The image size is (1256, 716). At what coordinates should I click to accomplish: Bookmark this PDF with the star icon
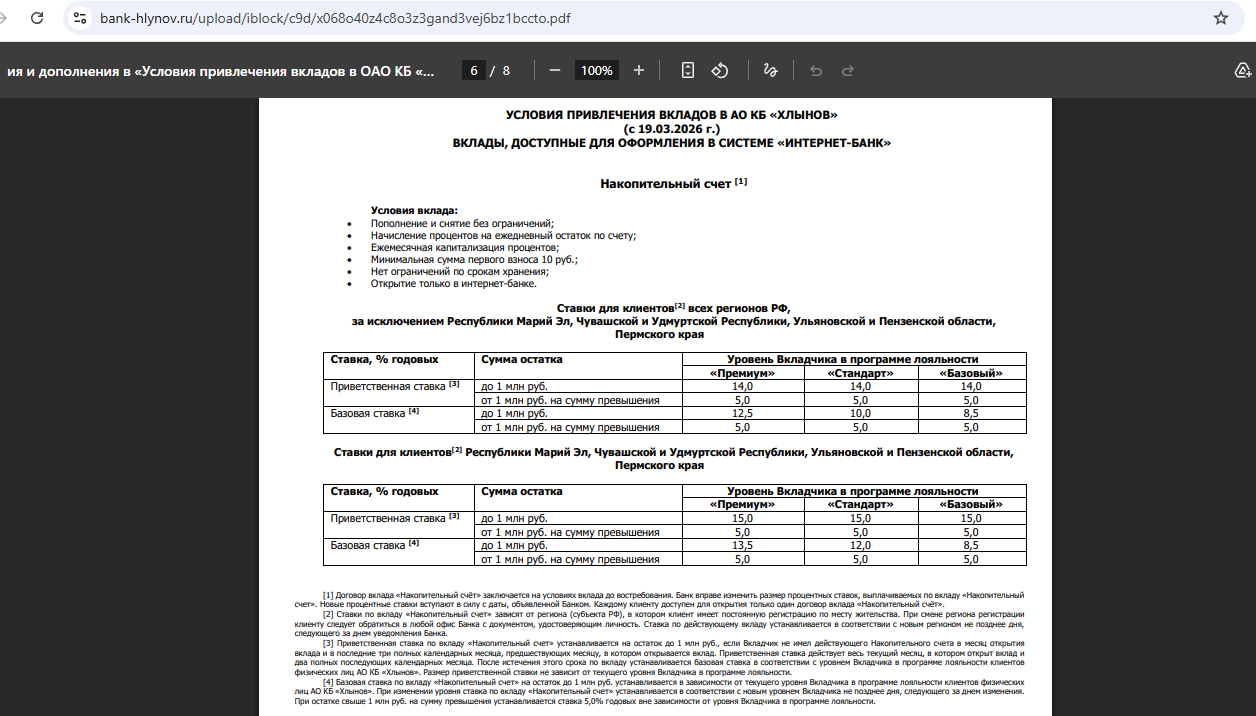click(x=1220, y=18)
